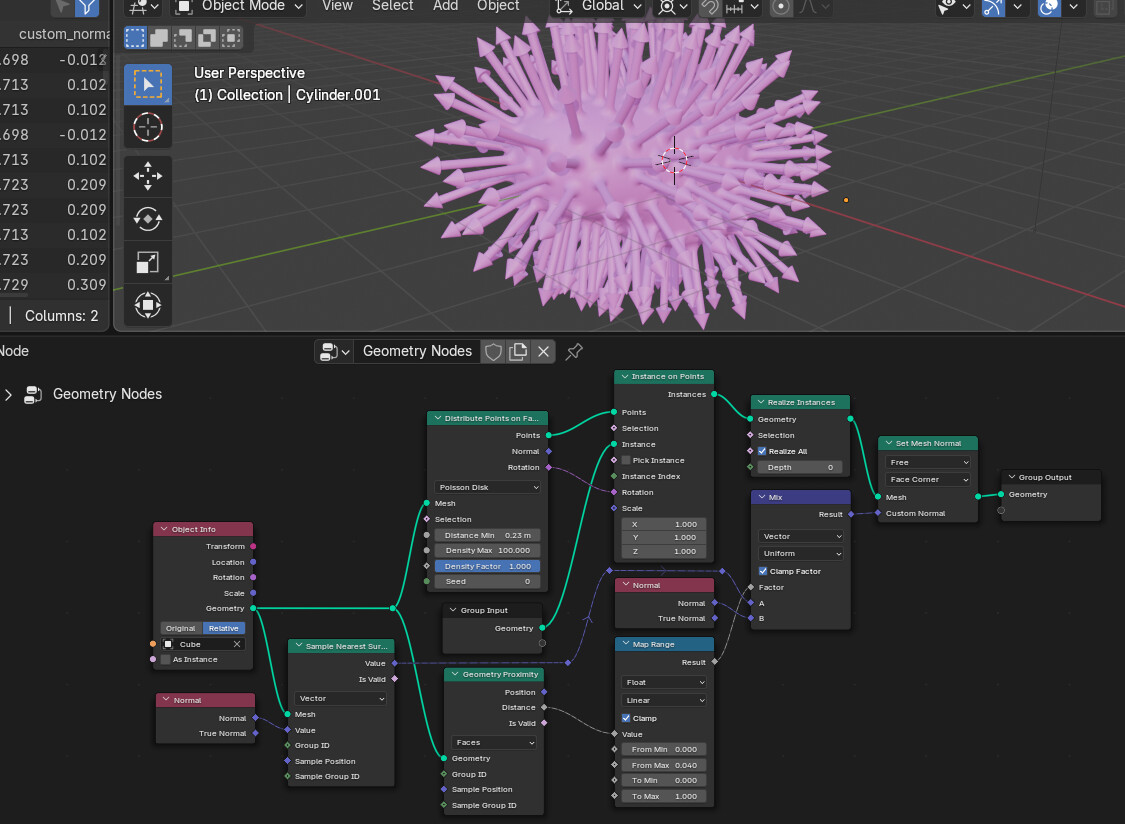Screen dimensions: 1125x824
Task: Uncheck Clamp Factor in Mix node
Action: point(763,571)
